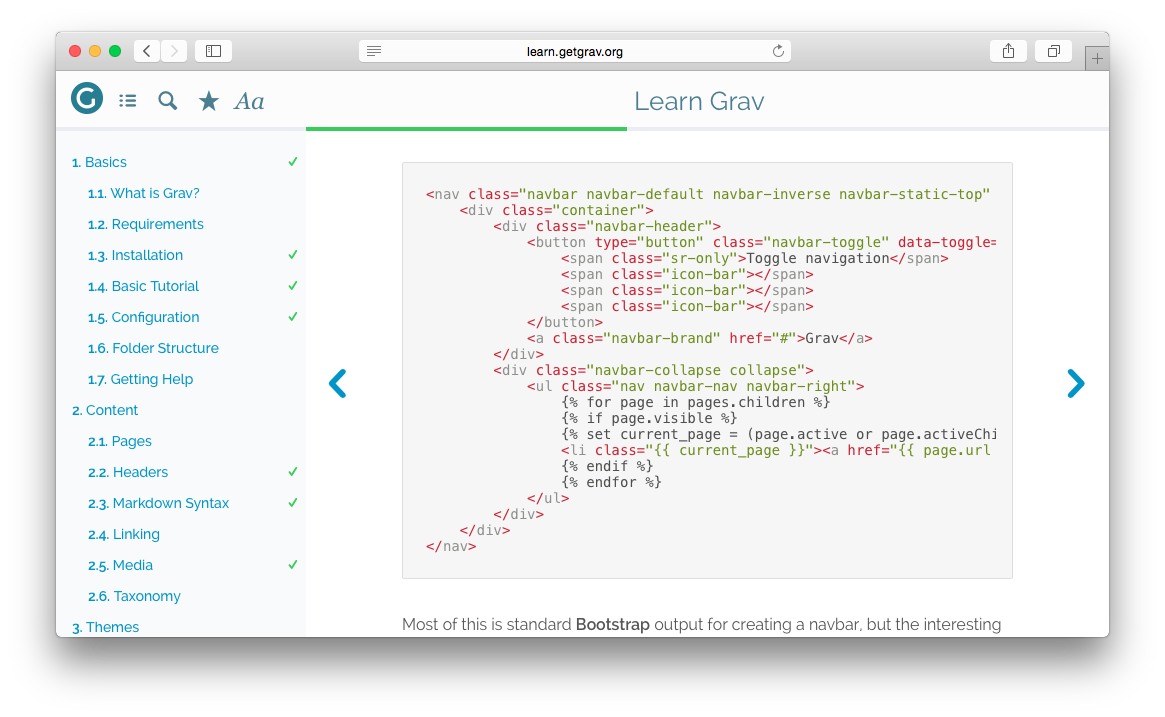The image size is (1165, 717).
Task: Open font settings Aa icon
Action: tap(249, 101)
